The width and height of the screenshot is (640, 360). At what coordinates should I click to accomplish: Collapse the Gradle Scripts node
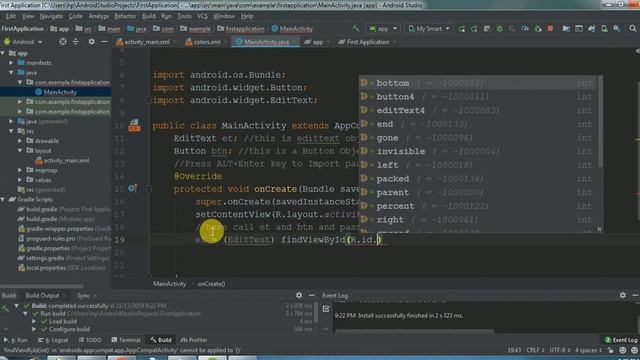pos(3,200)
